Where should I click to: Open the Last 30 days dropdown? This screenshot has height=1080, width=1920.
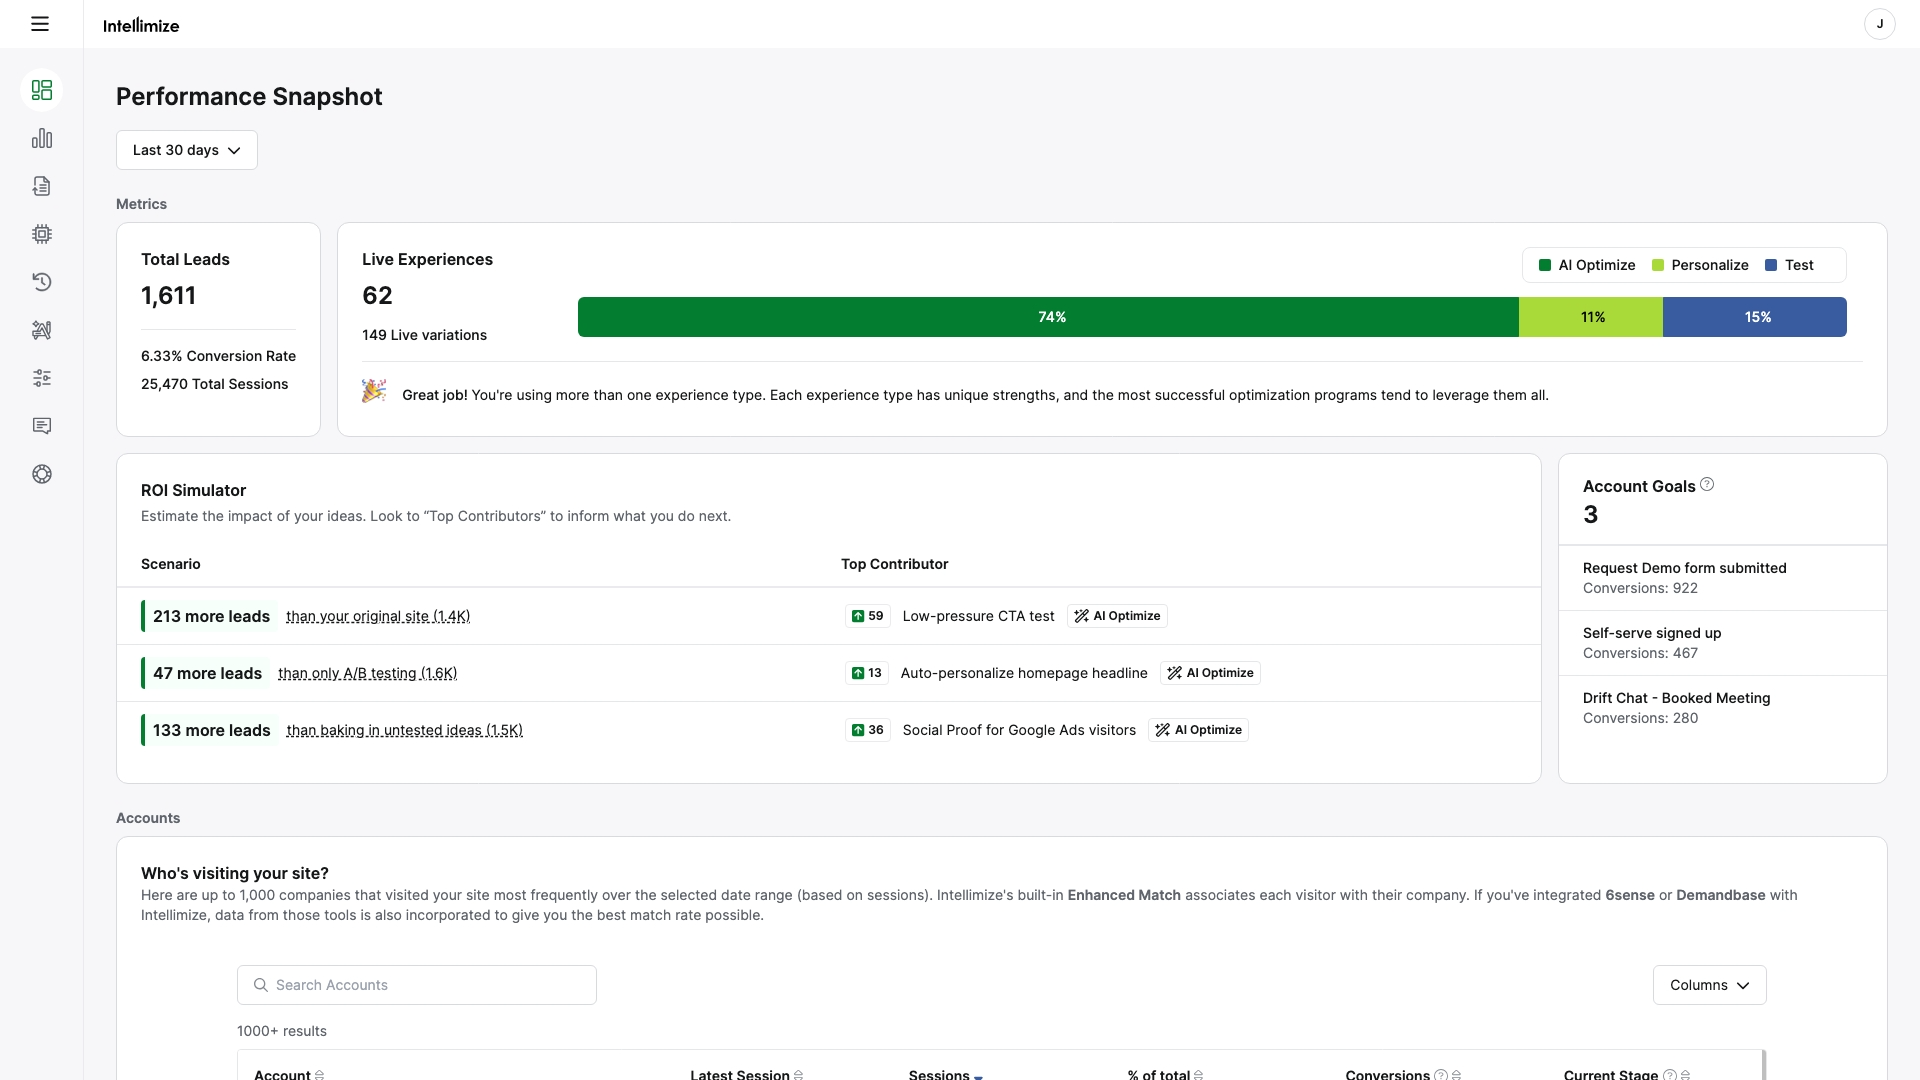187,150
